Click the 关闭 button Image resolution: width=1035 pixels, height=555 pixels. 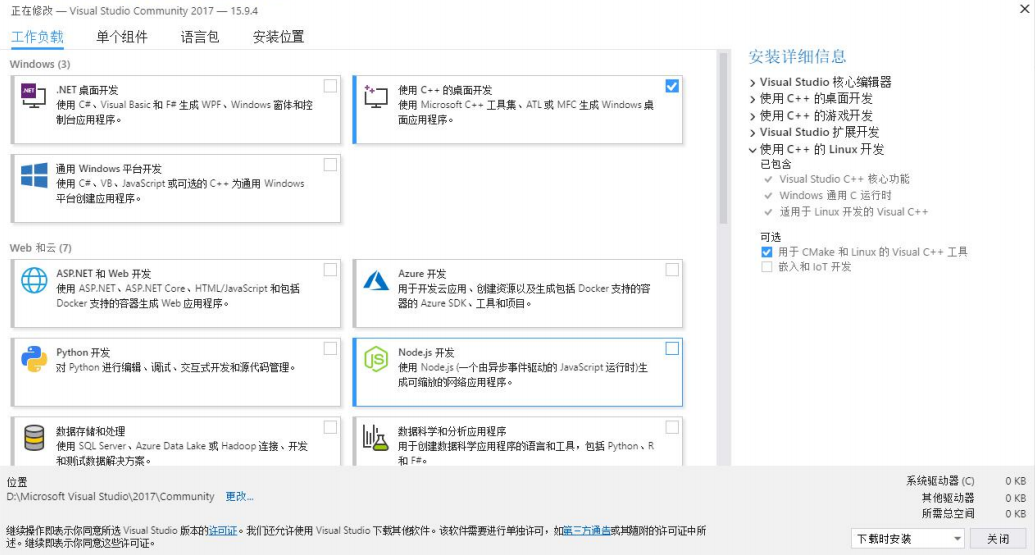point(998,539)
